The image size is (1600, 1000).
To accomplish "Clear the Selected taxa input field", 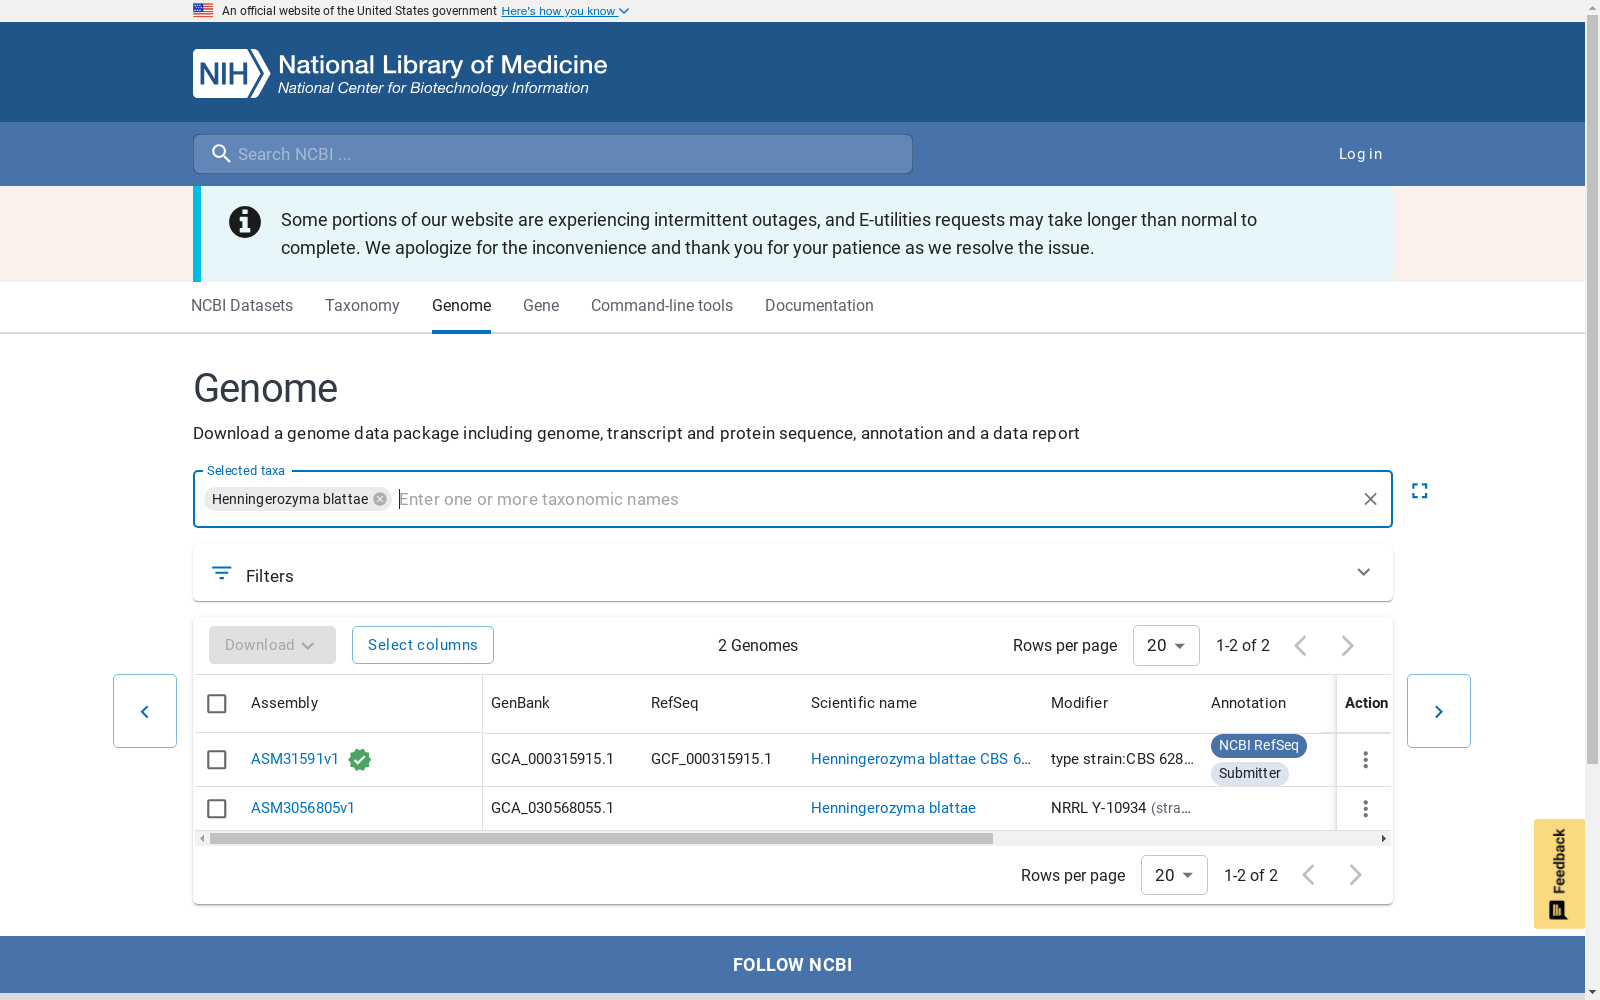I will tap(1370, 499).
